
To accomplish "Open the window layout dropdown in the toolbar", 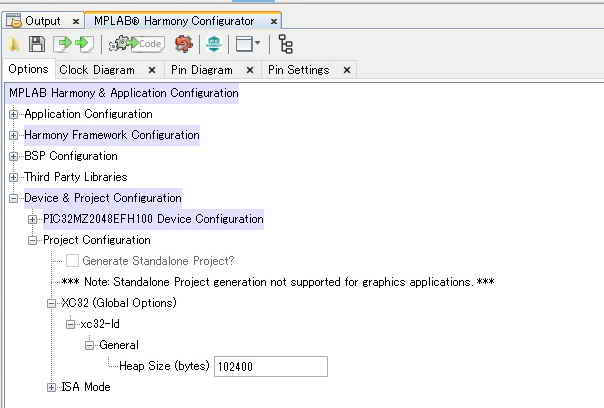I will pyautogui.click(x=248, y=44).
